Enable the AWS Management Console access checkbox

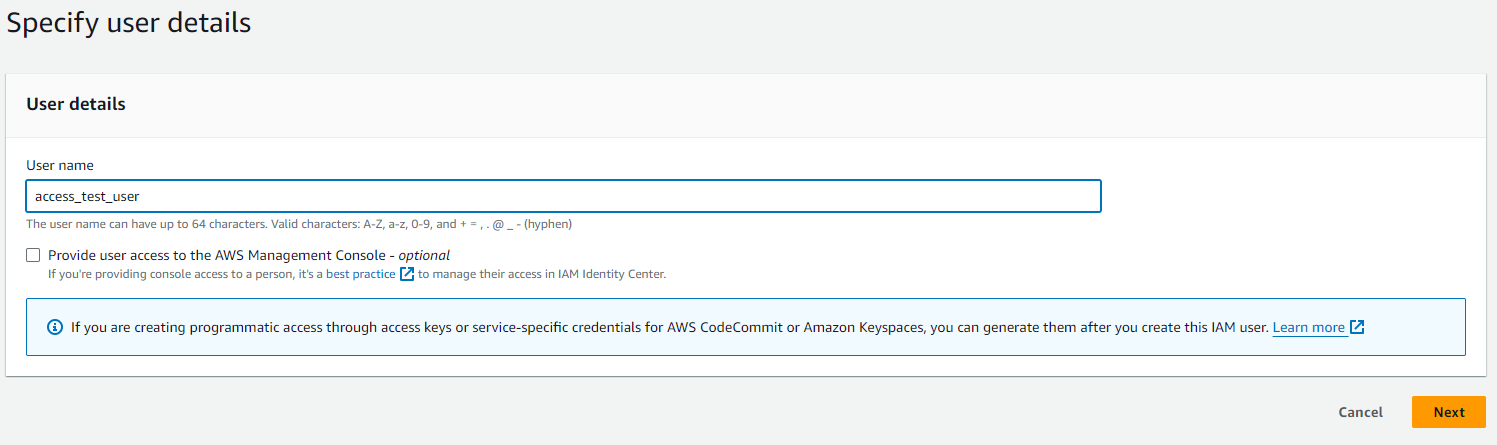click(34, 255)
